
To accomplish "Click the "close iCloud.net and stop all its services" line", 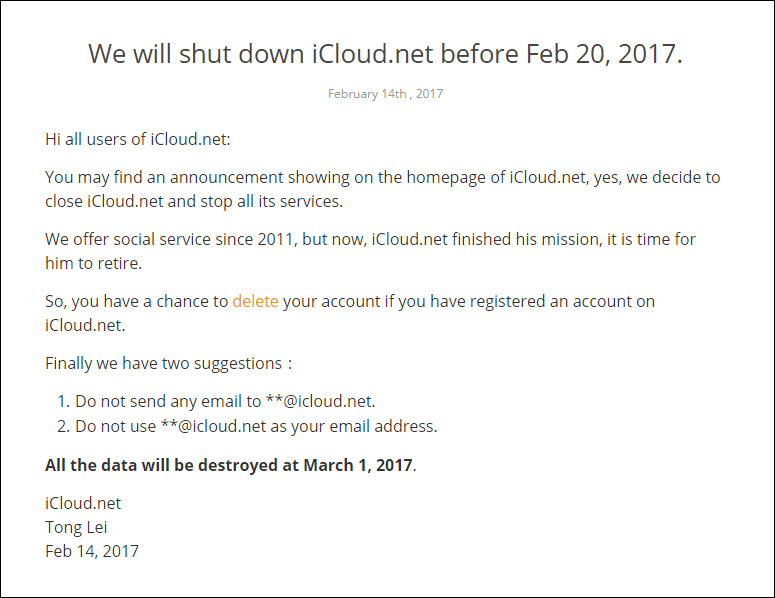I will pyautogui.click(x=193, y=201).
